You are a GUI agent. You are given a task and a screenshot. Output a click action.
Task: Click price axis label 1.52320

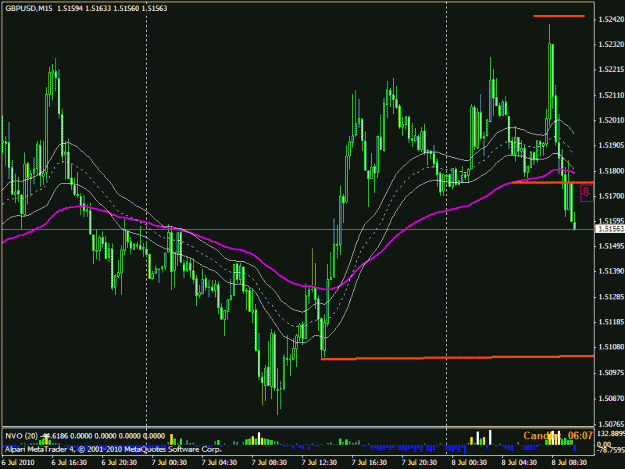[611, 44]
